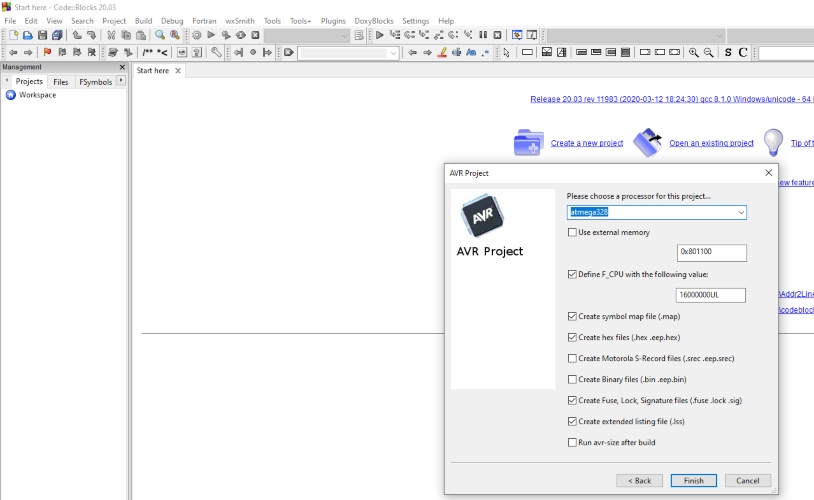Click the Redo toolbar icon
Viewport: 814px width, 500px height.
[x=91, y=35]
